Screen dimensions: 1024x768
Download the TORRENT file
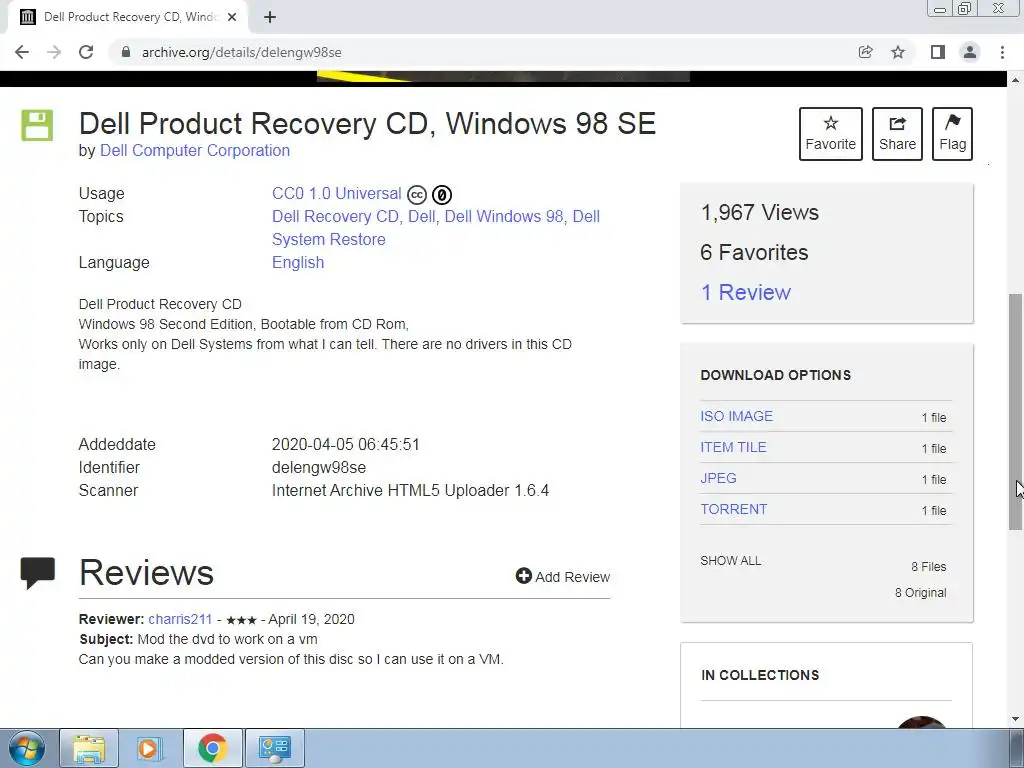pyautogui.click(x=734, y=509)
